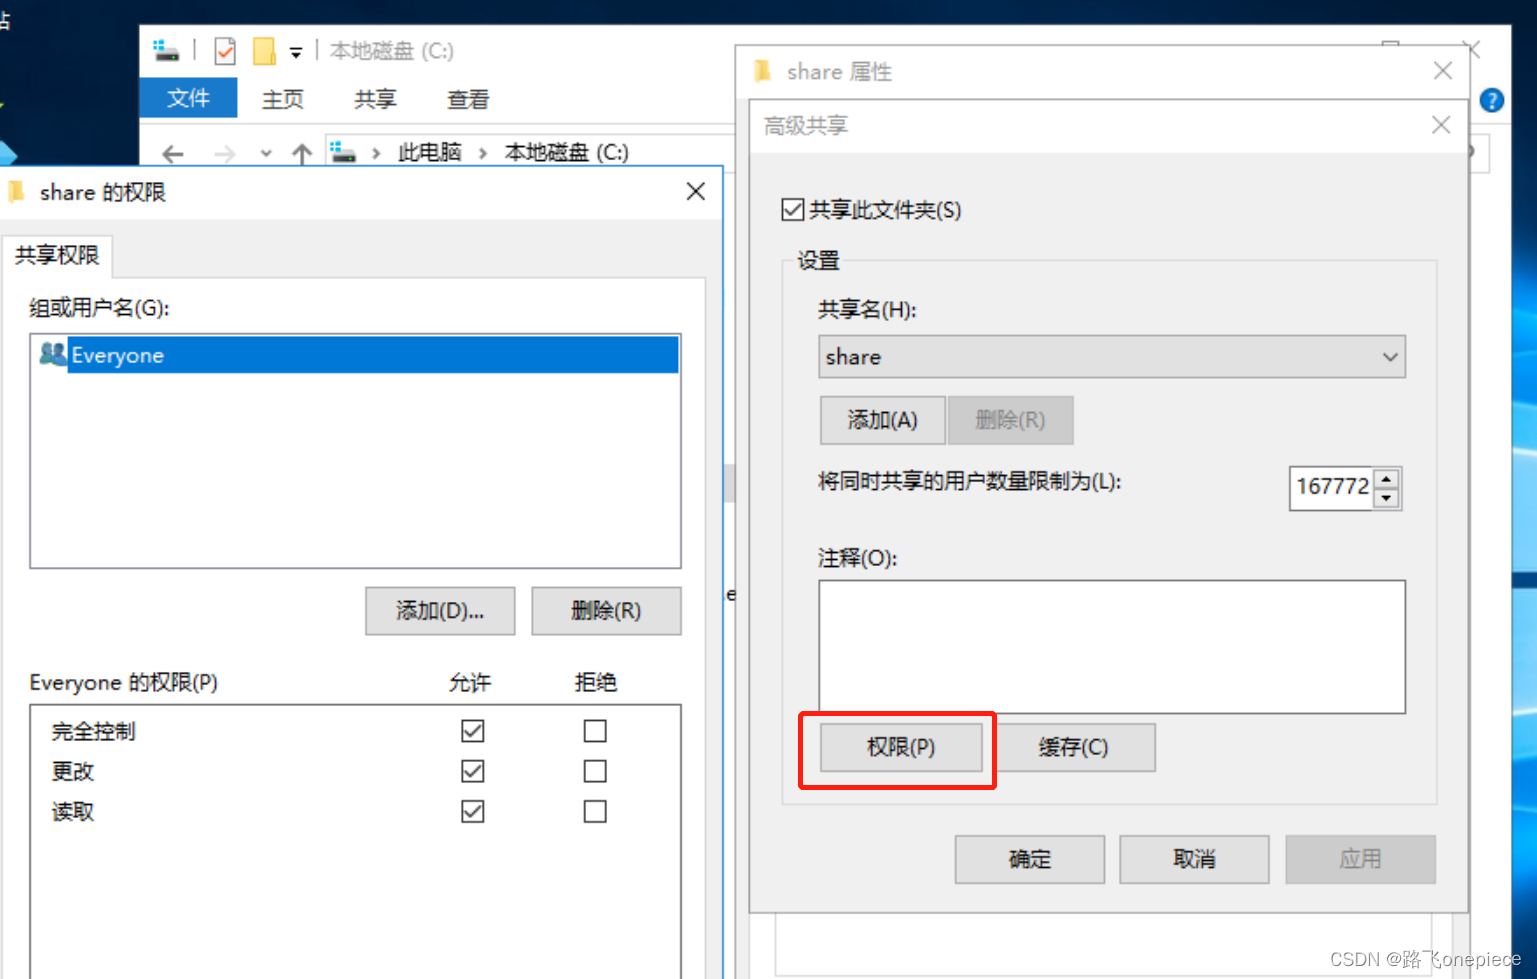This screenshot has height=979, width=1537.
Task: Open the 文件 menu in Explorer
Action: 188,98
